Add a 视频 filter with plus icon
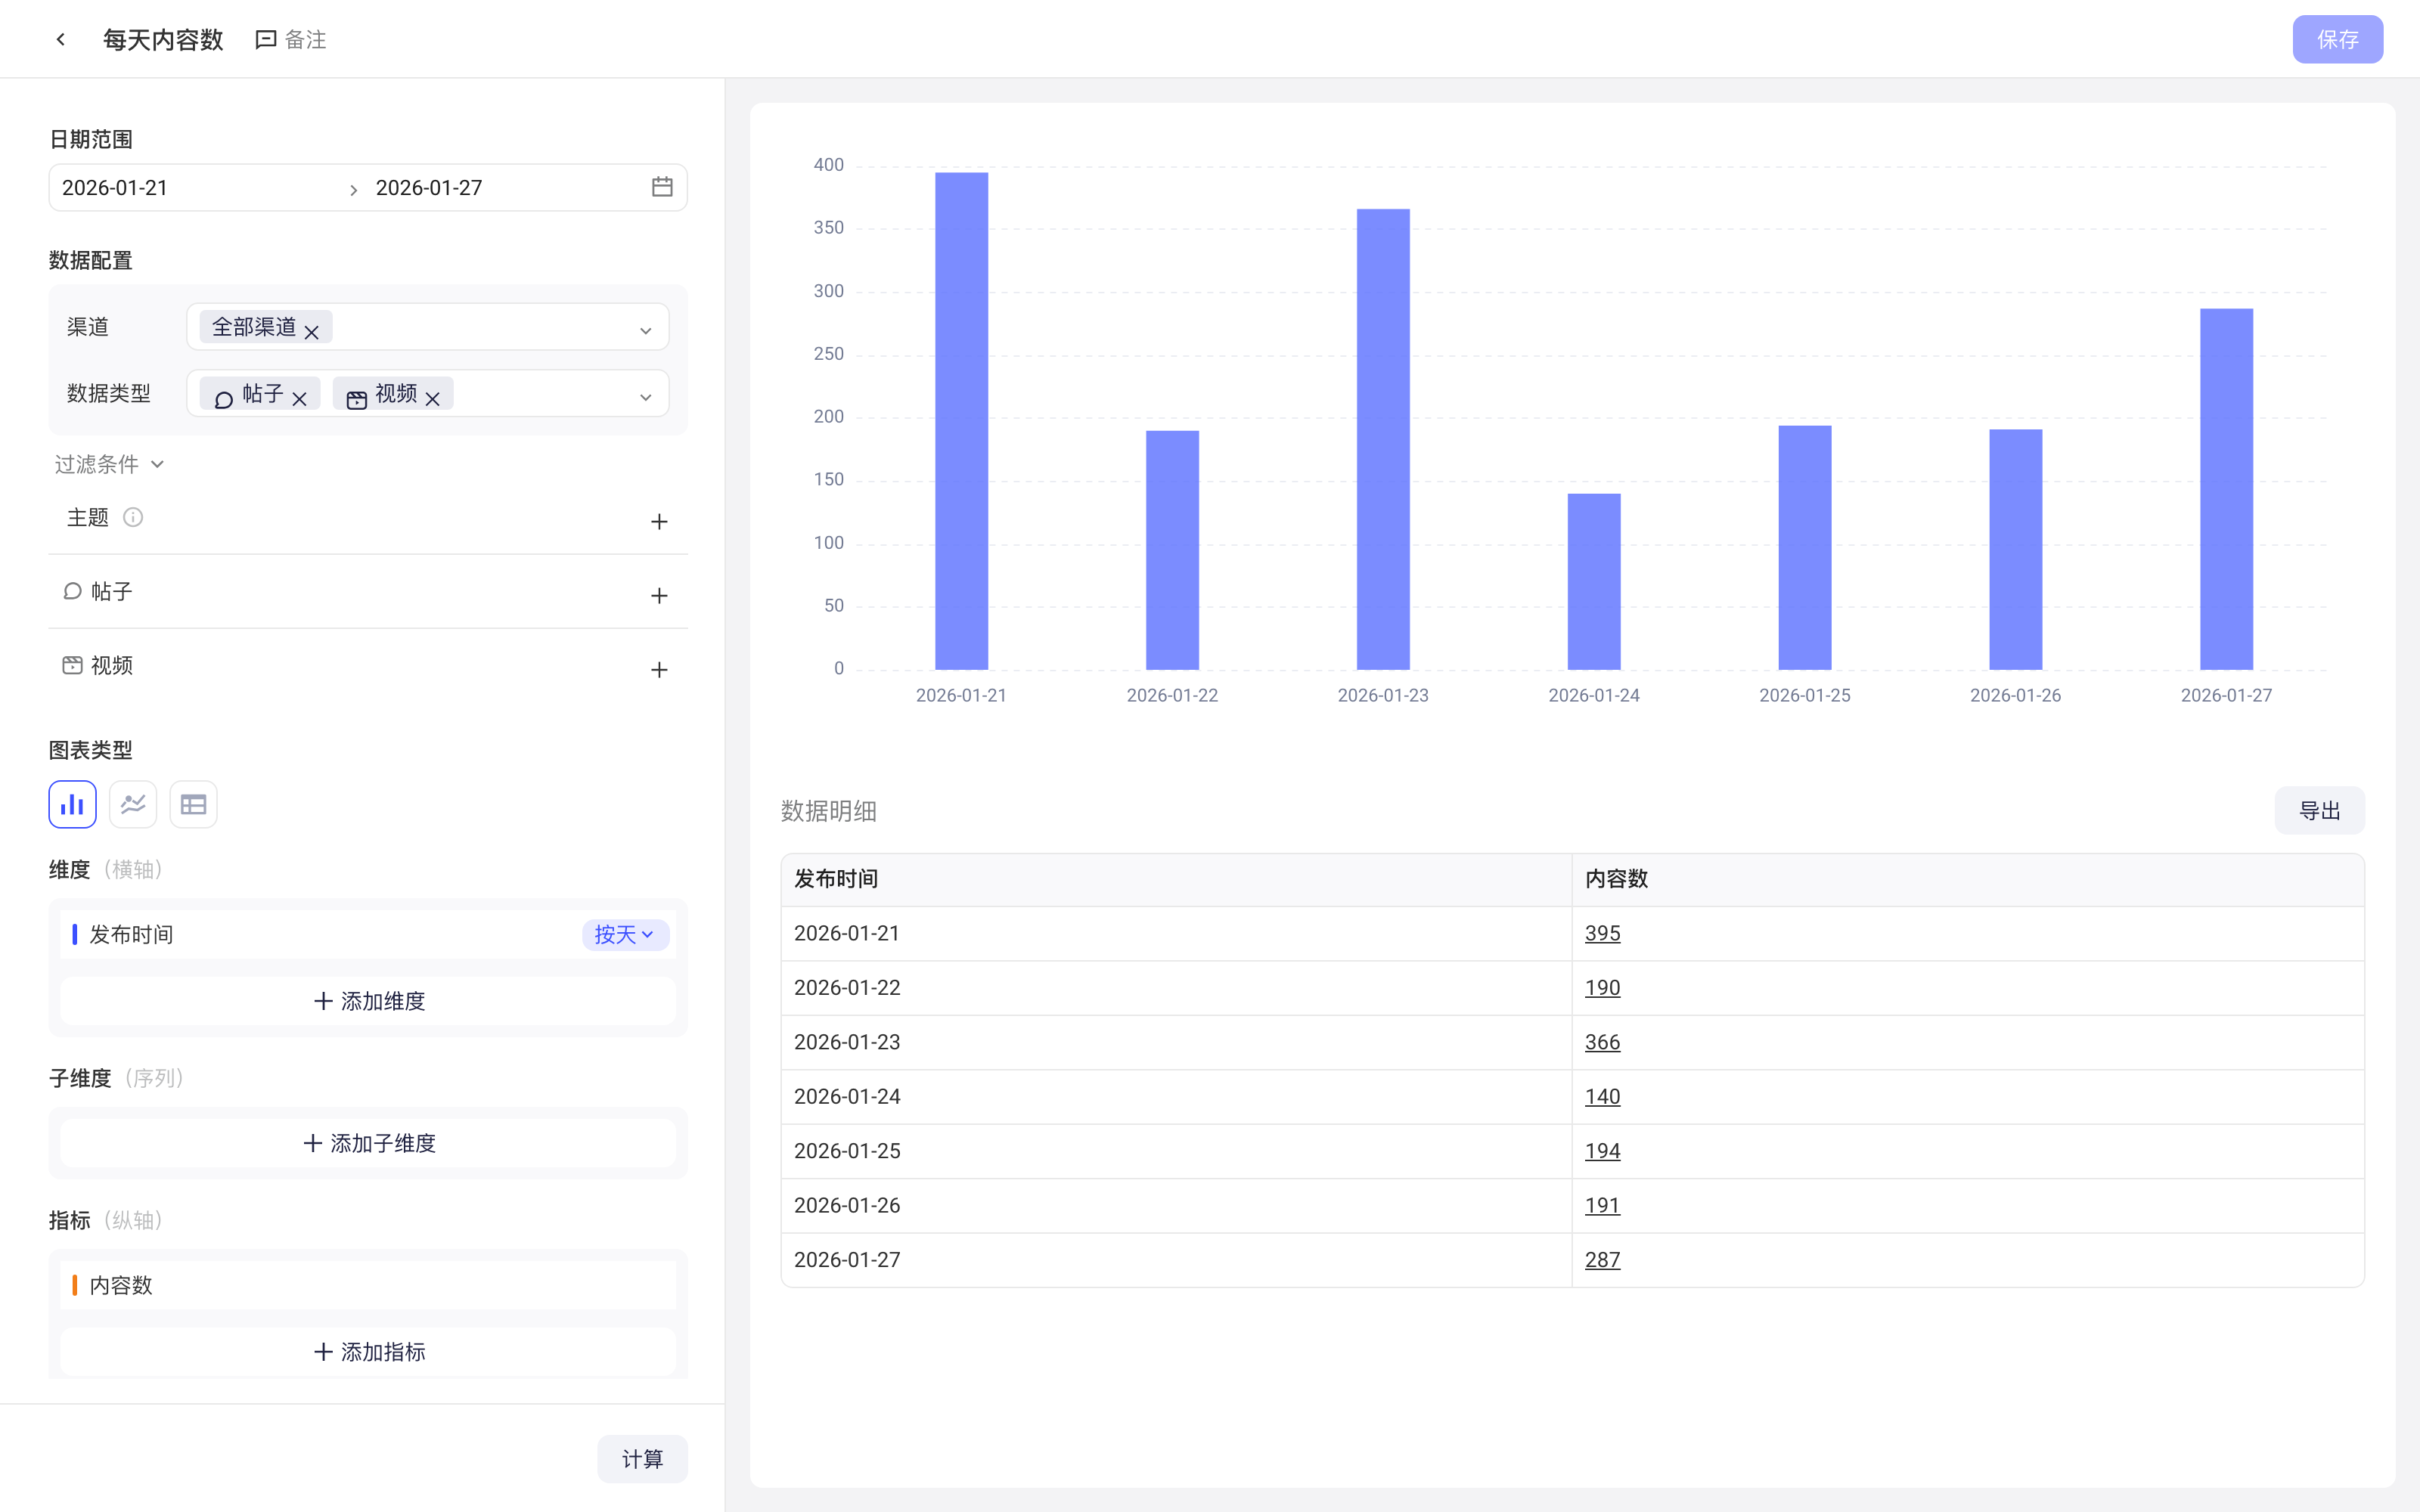Viewport: 2420px width, 1512px height. 659,669
